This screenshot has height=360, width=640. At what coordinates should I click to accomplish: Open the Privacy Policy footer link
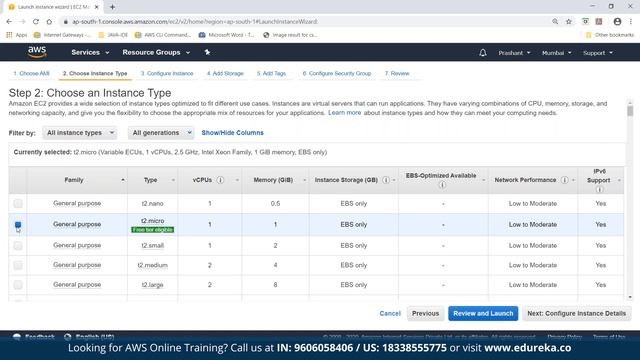pos(564,337)
